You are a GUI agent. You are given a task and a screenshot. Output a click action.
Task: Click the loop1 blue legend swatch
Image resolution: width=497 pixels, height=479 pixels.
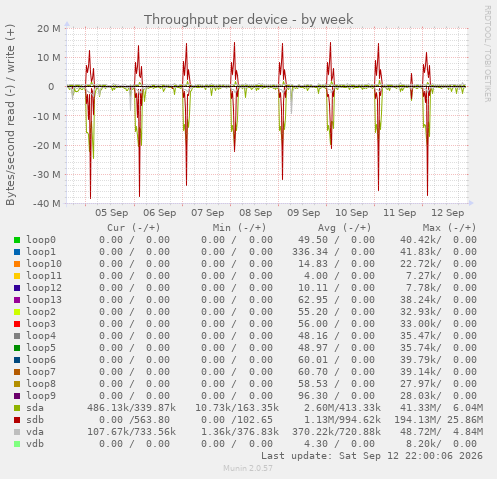[x=17, y=252]
